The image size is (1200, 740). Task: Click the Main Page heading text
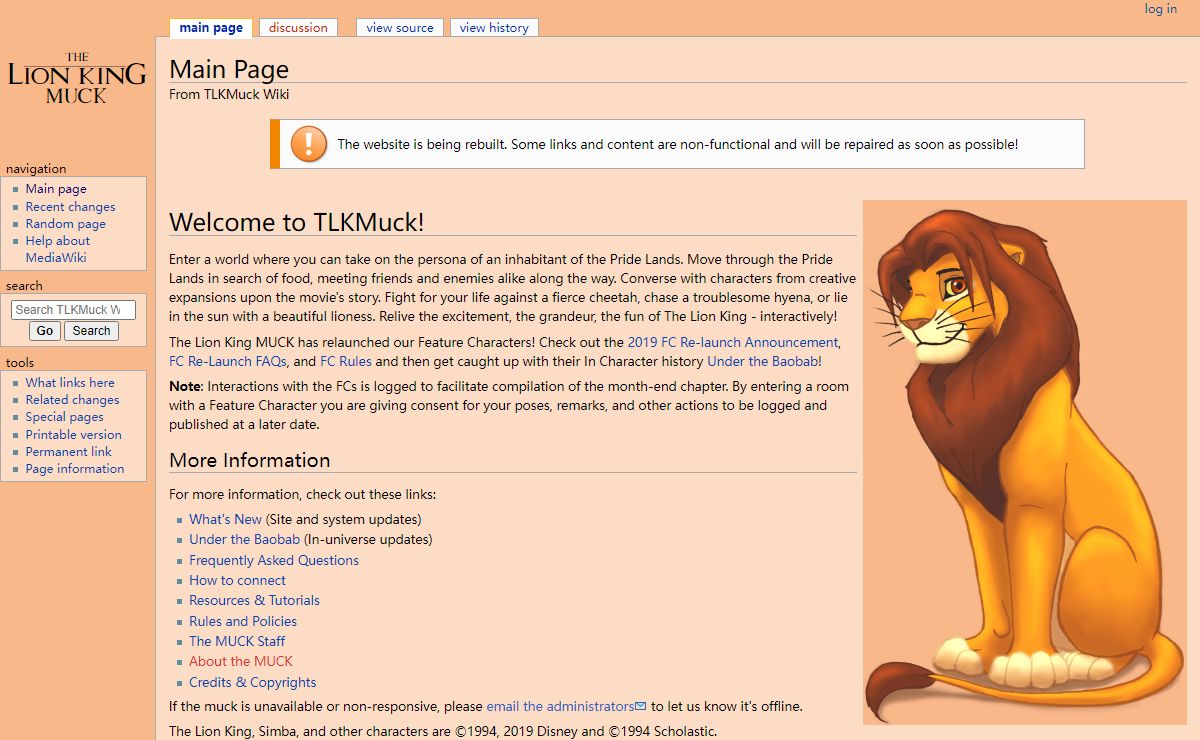click(229, 69)
